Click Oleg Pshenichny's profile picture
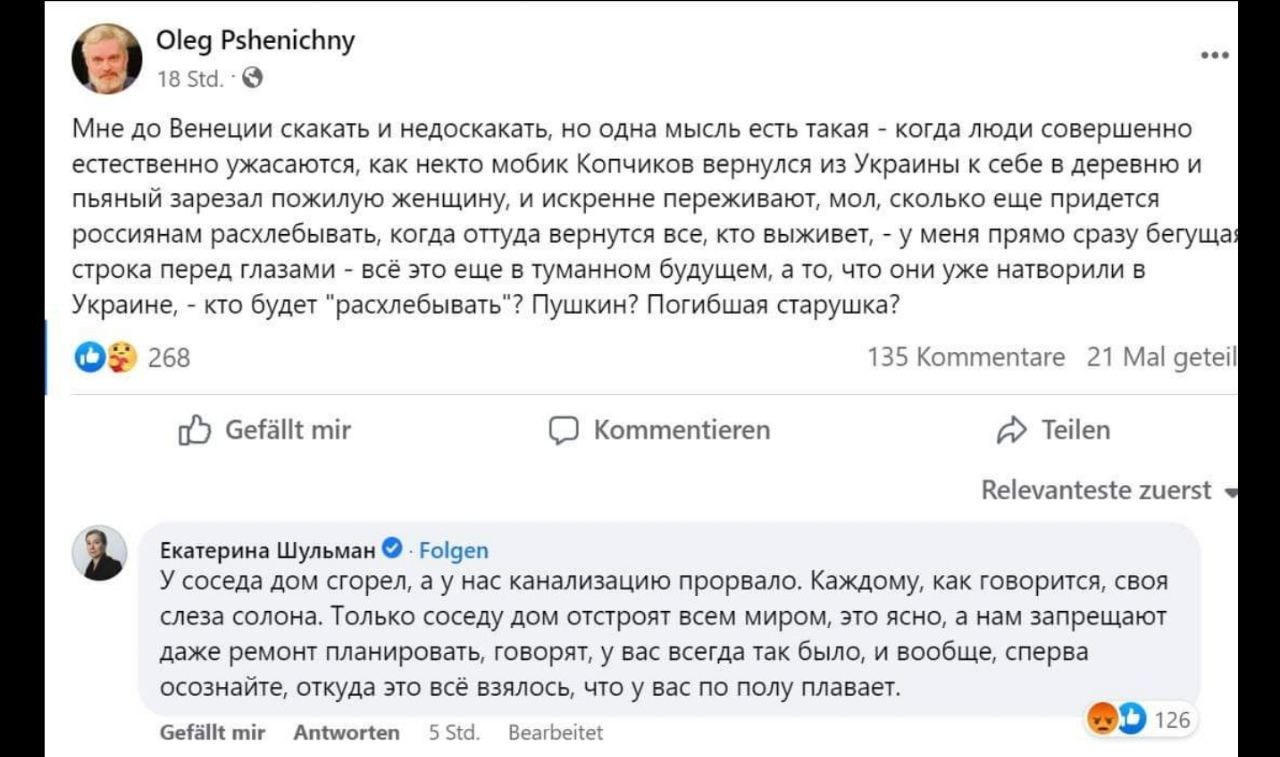Image resolution: width=1280 pixels, height=757 pixels. click(x=107, y=59)
